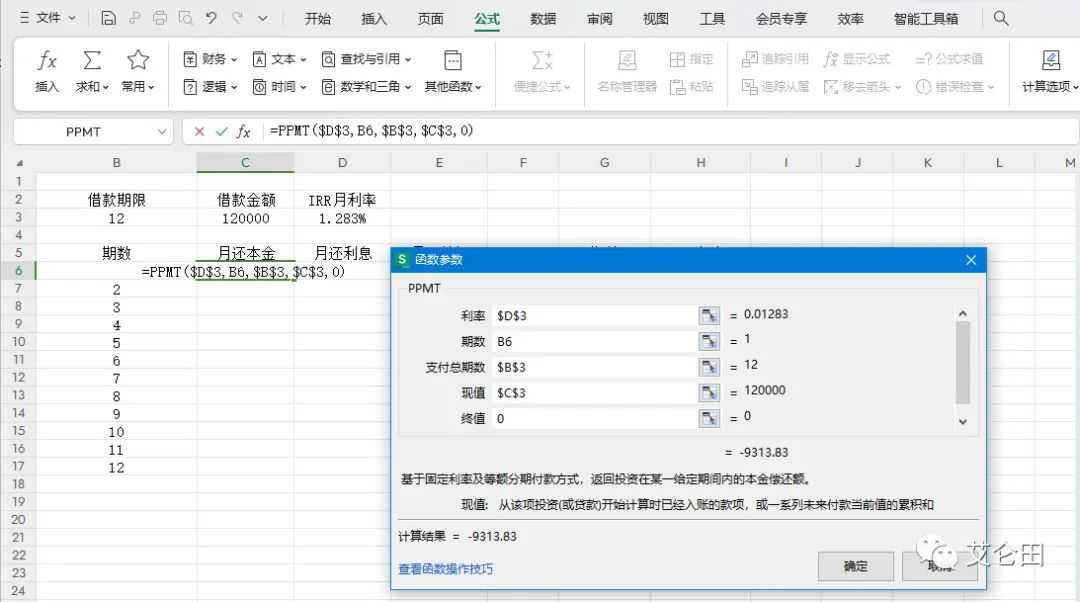Click range selector icon beside 利率 field

[709, 315]
